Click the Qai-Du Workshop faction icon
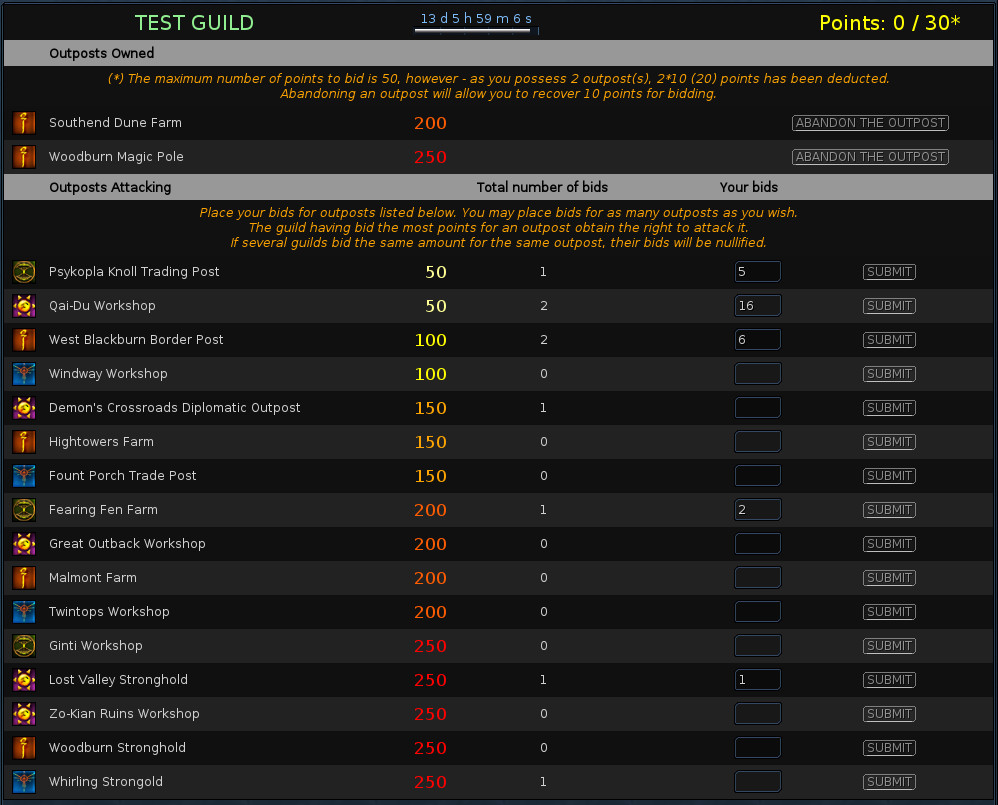The width and height of the screenshot is (998, 805). point(24,306)
